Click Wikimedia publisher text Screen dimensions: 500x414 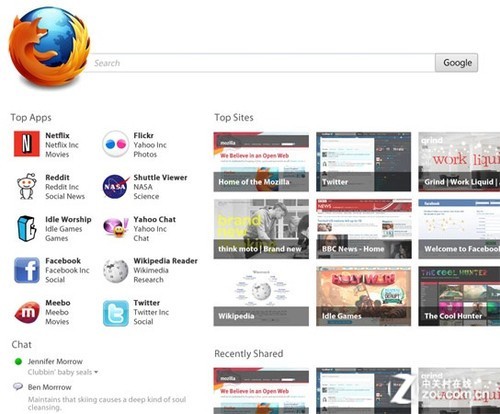[151, 270]
